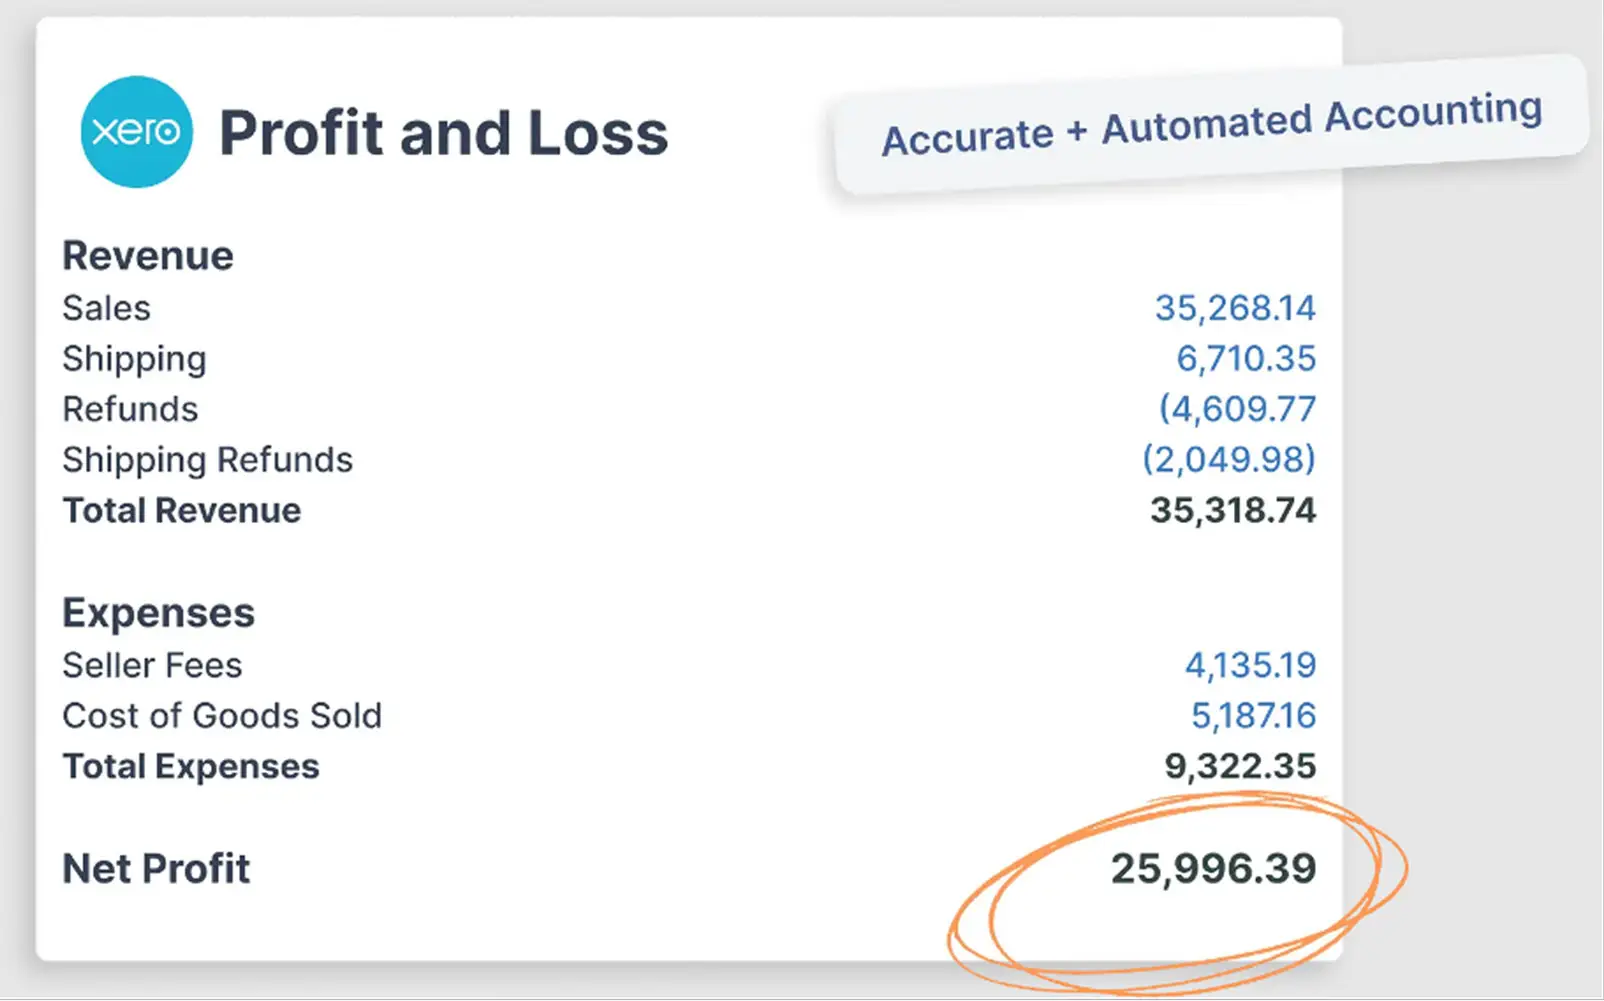This screenshot has width=1604, height=1001.
Task: Select the Shipping Refunds row label
Action: [207, 460]
